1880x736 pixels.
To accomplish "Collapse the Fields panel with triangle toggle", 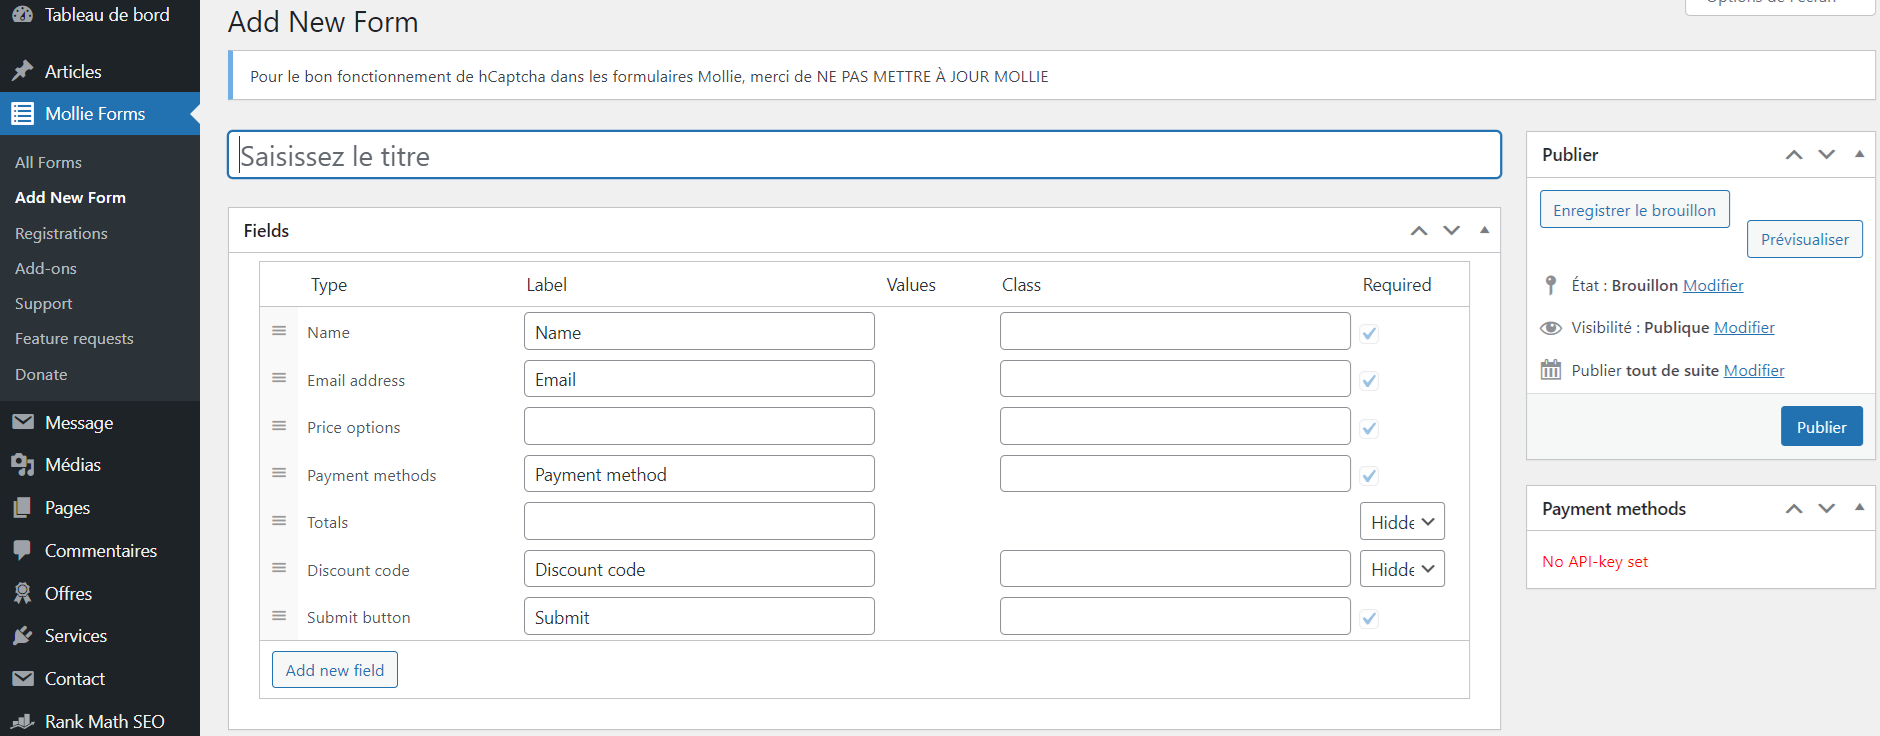I will [x=1484, y=230].
